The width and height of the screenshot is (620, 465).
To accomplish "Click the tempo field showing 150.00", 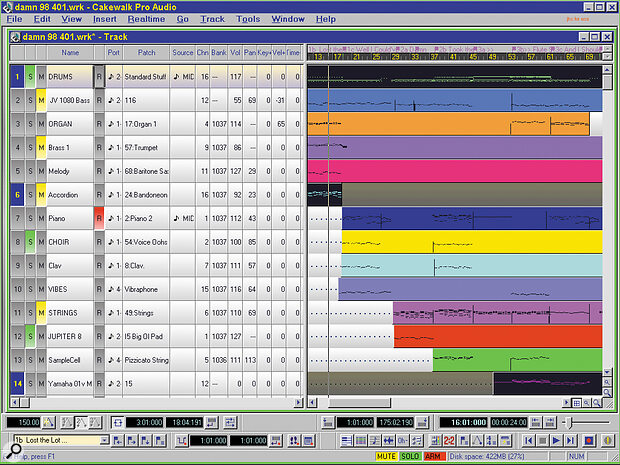I will [x=24, y=422].
